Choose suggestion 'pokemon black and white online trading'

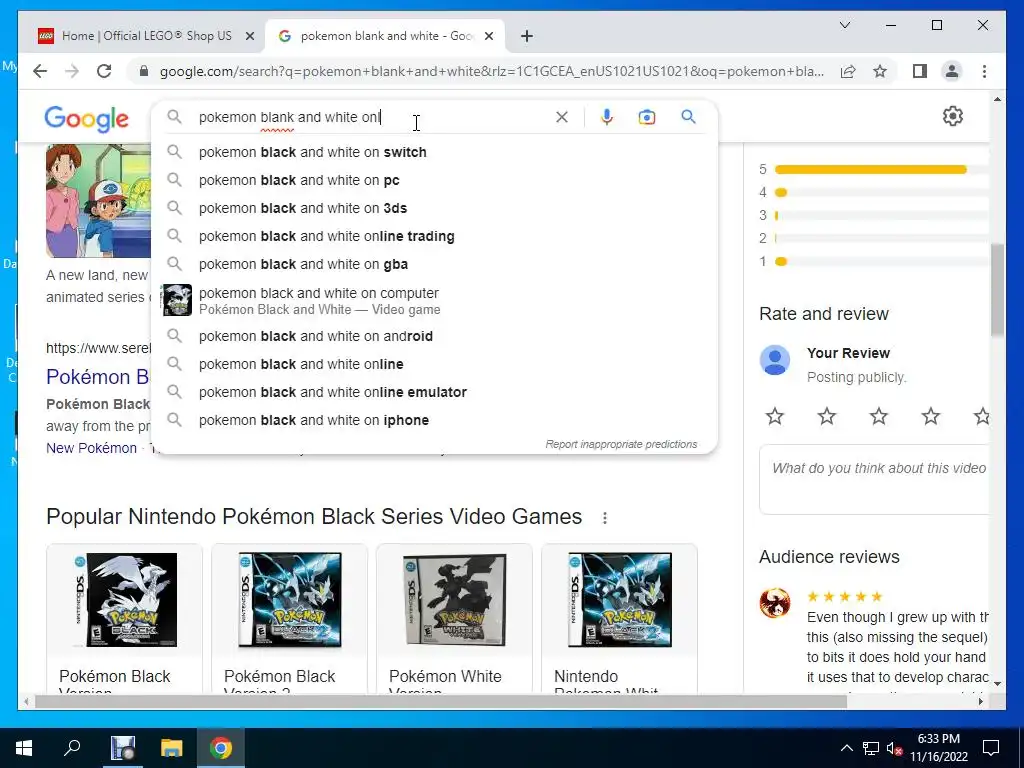[434, 236]
